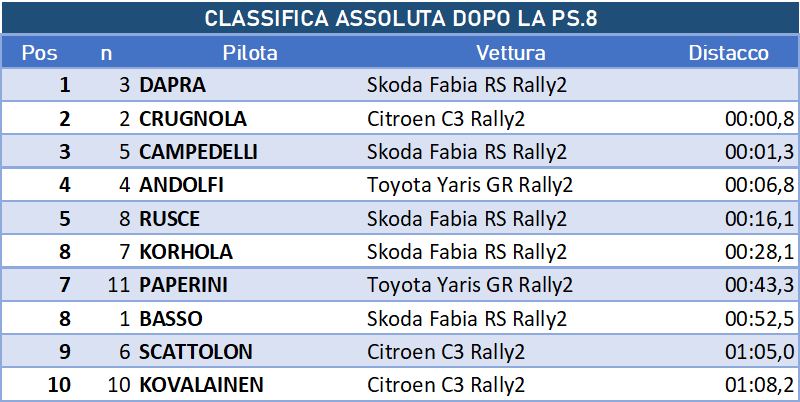This screenshot has width=800, height=402.
Task: Select the SCATTOLON driver name
Action: point(195,352)
